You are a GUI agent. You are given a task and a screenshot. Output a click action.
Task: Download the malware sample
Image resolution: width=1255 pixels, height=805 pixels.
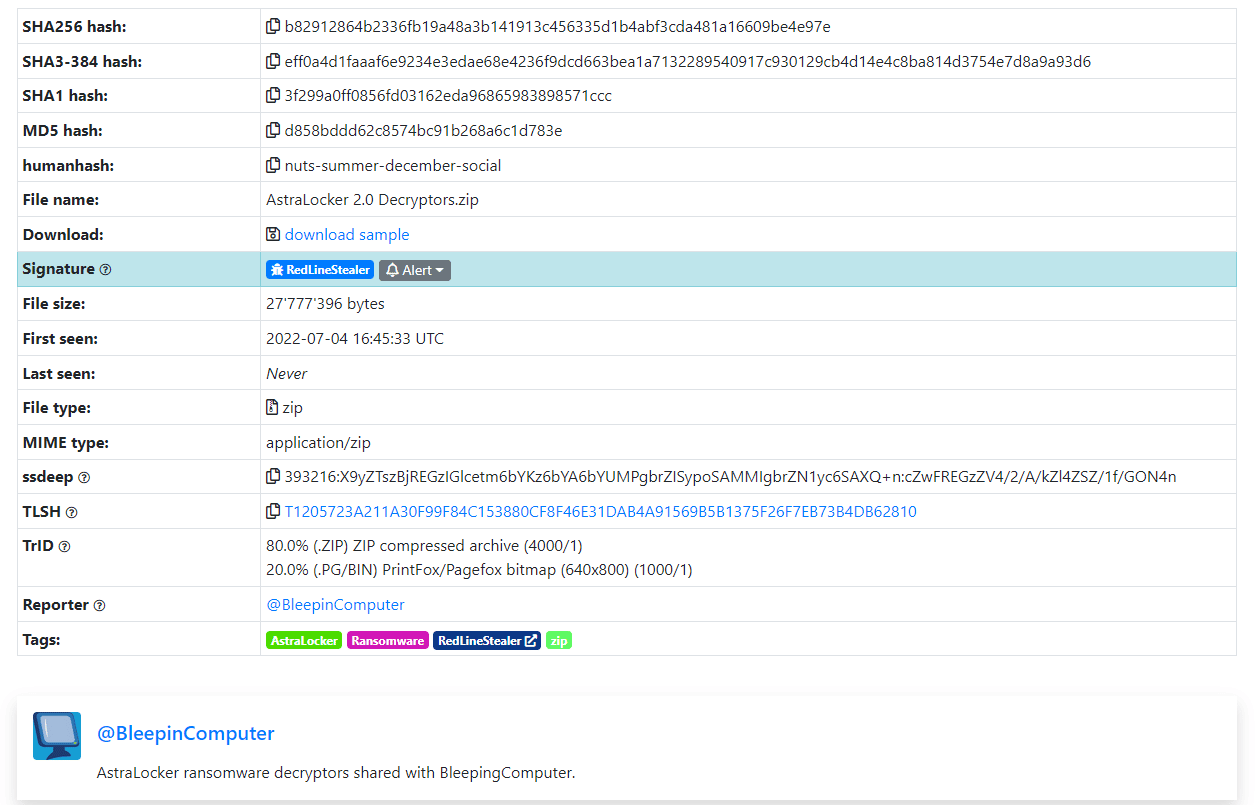tap(346, 235)
